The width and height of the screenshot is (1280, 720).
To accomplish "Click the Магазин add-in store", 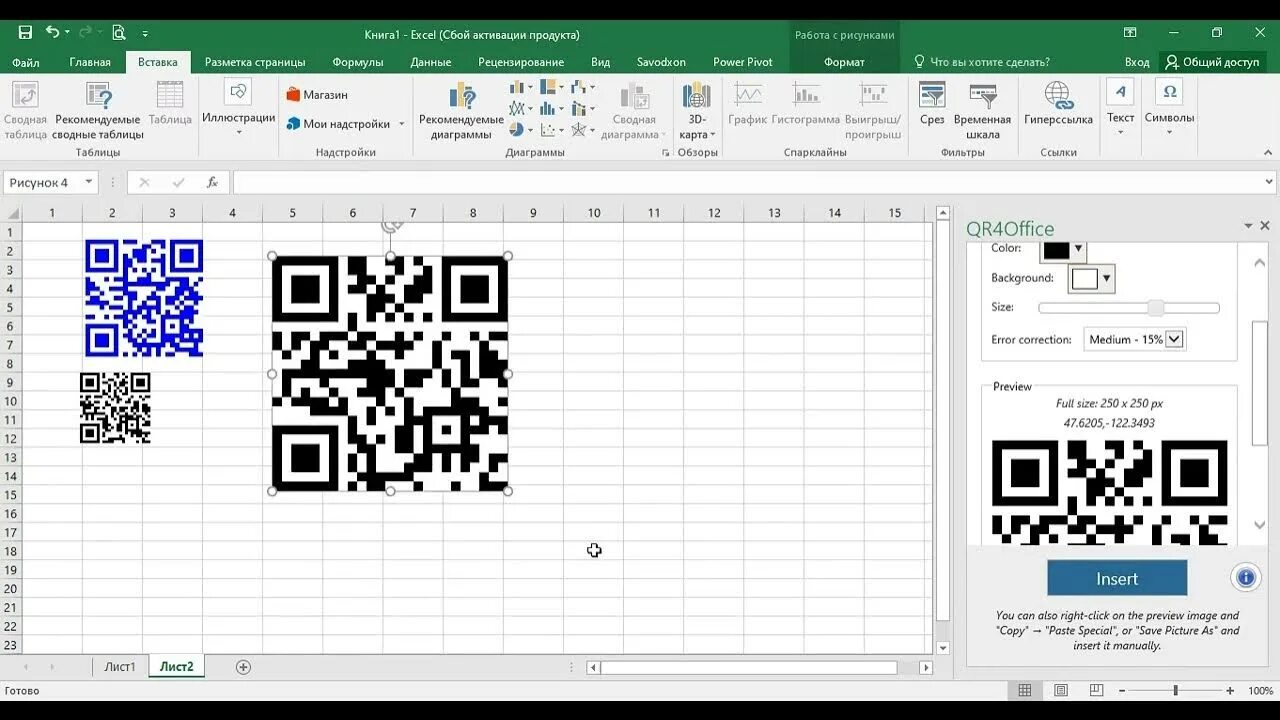I will click(x=317, y=95).
